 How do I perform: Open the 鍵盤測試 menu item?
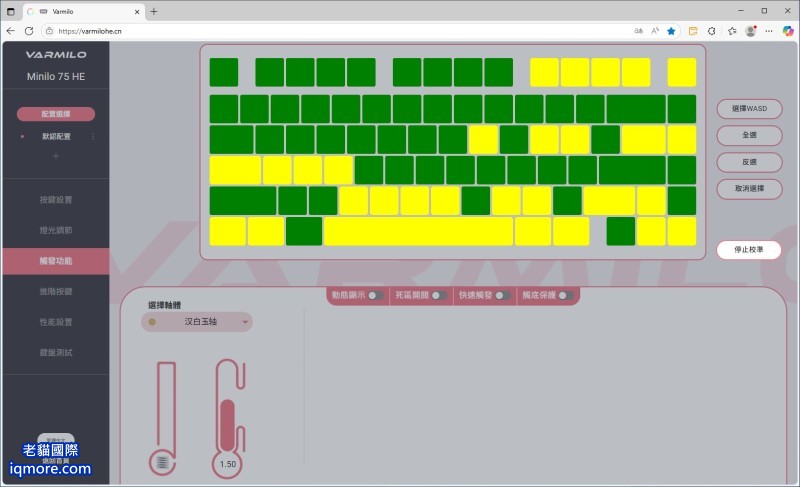(x=56, y=352)
